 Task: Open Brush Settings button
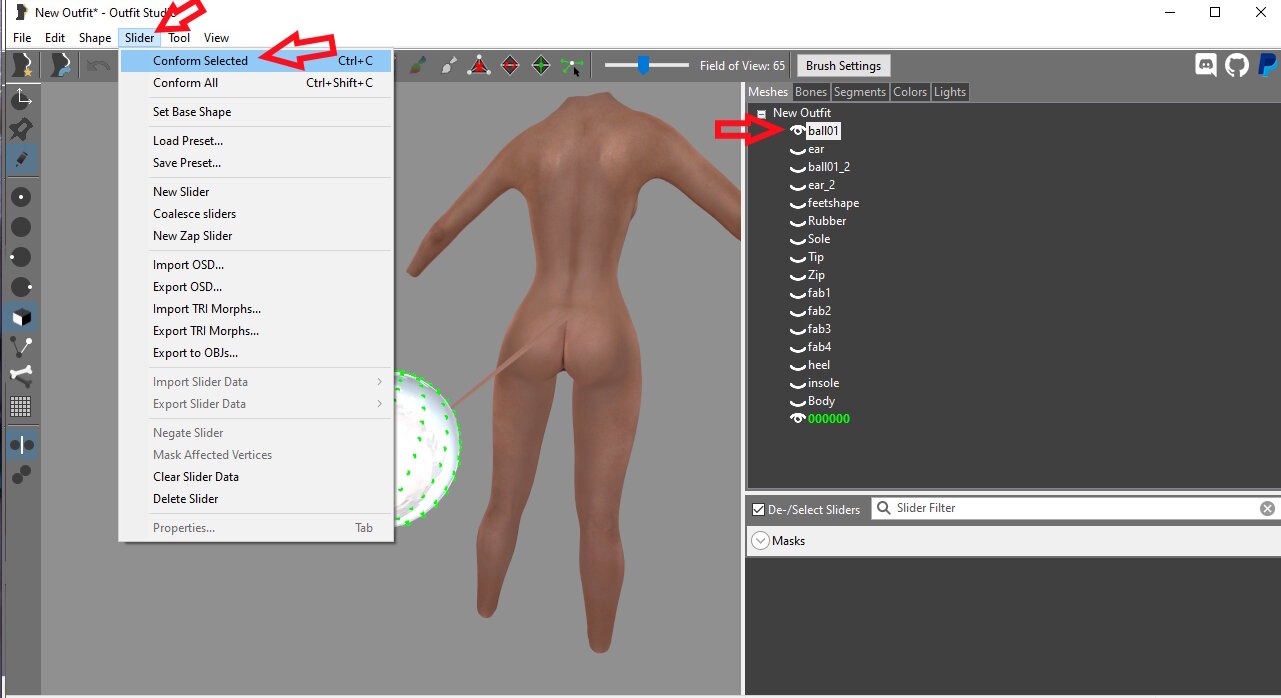(843, 66)
